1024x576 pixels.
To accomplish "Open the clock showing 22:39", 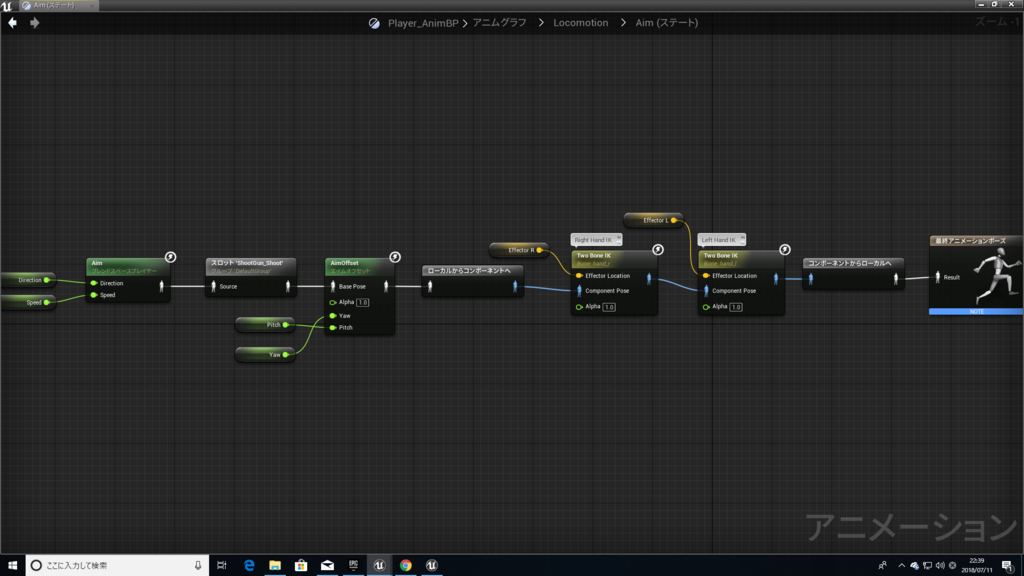I will click(977, 566).
